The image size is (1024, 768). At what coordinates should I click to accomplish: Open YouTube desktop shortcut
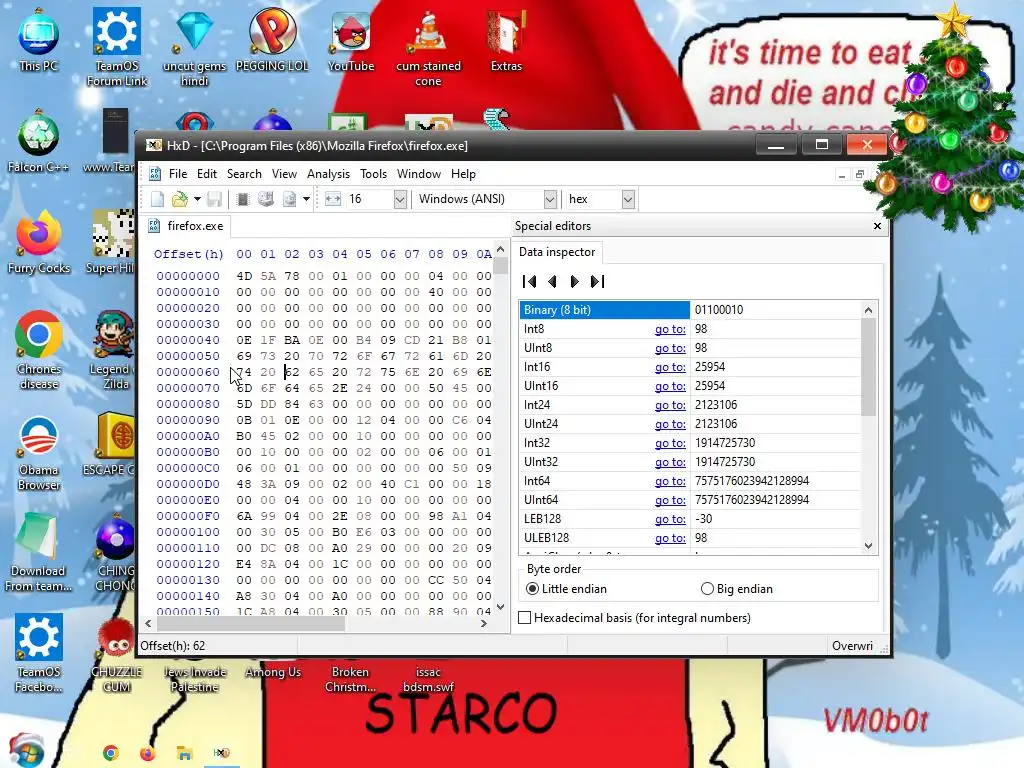click(351, 42)
